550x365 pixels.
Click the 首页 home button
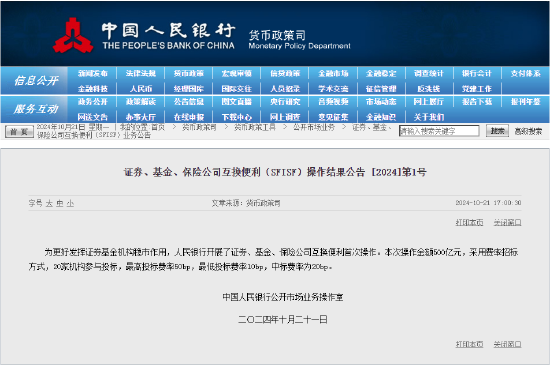point(19,132)
